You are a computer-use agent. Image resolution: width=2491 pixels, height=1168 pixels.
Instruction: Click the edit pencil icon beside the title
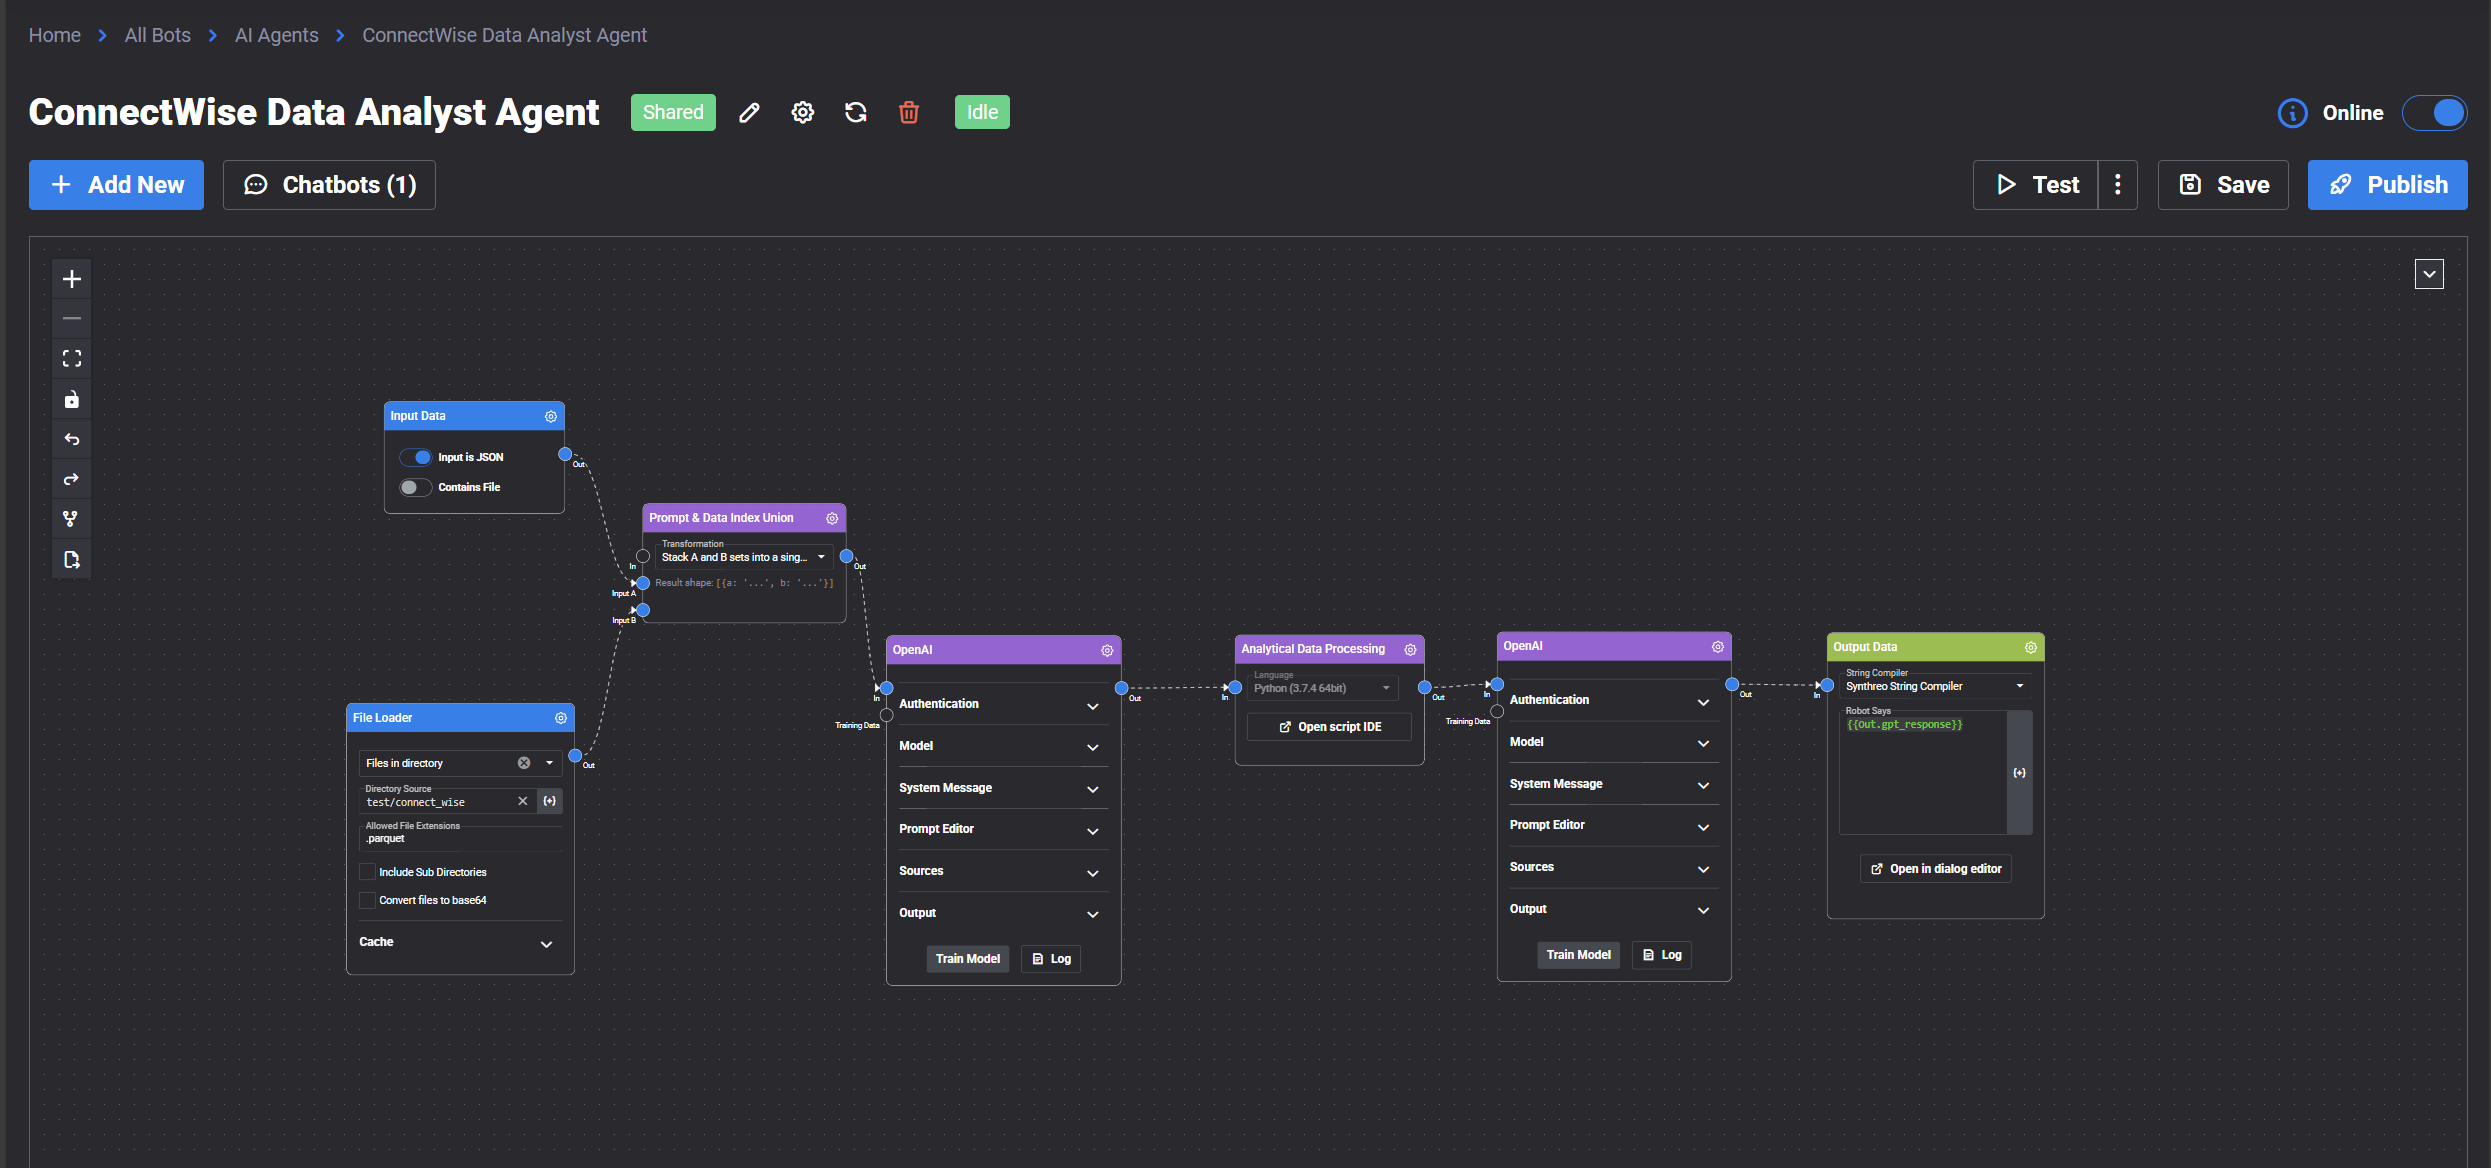749,113
